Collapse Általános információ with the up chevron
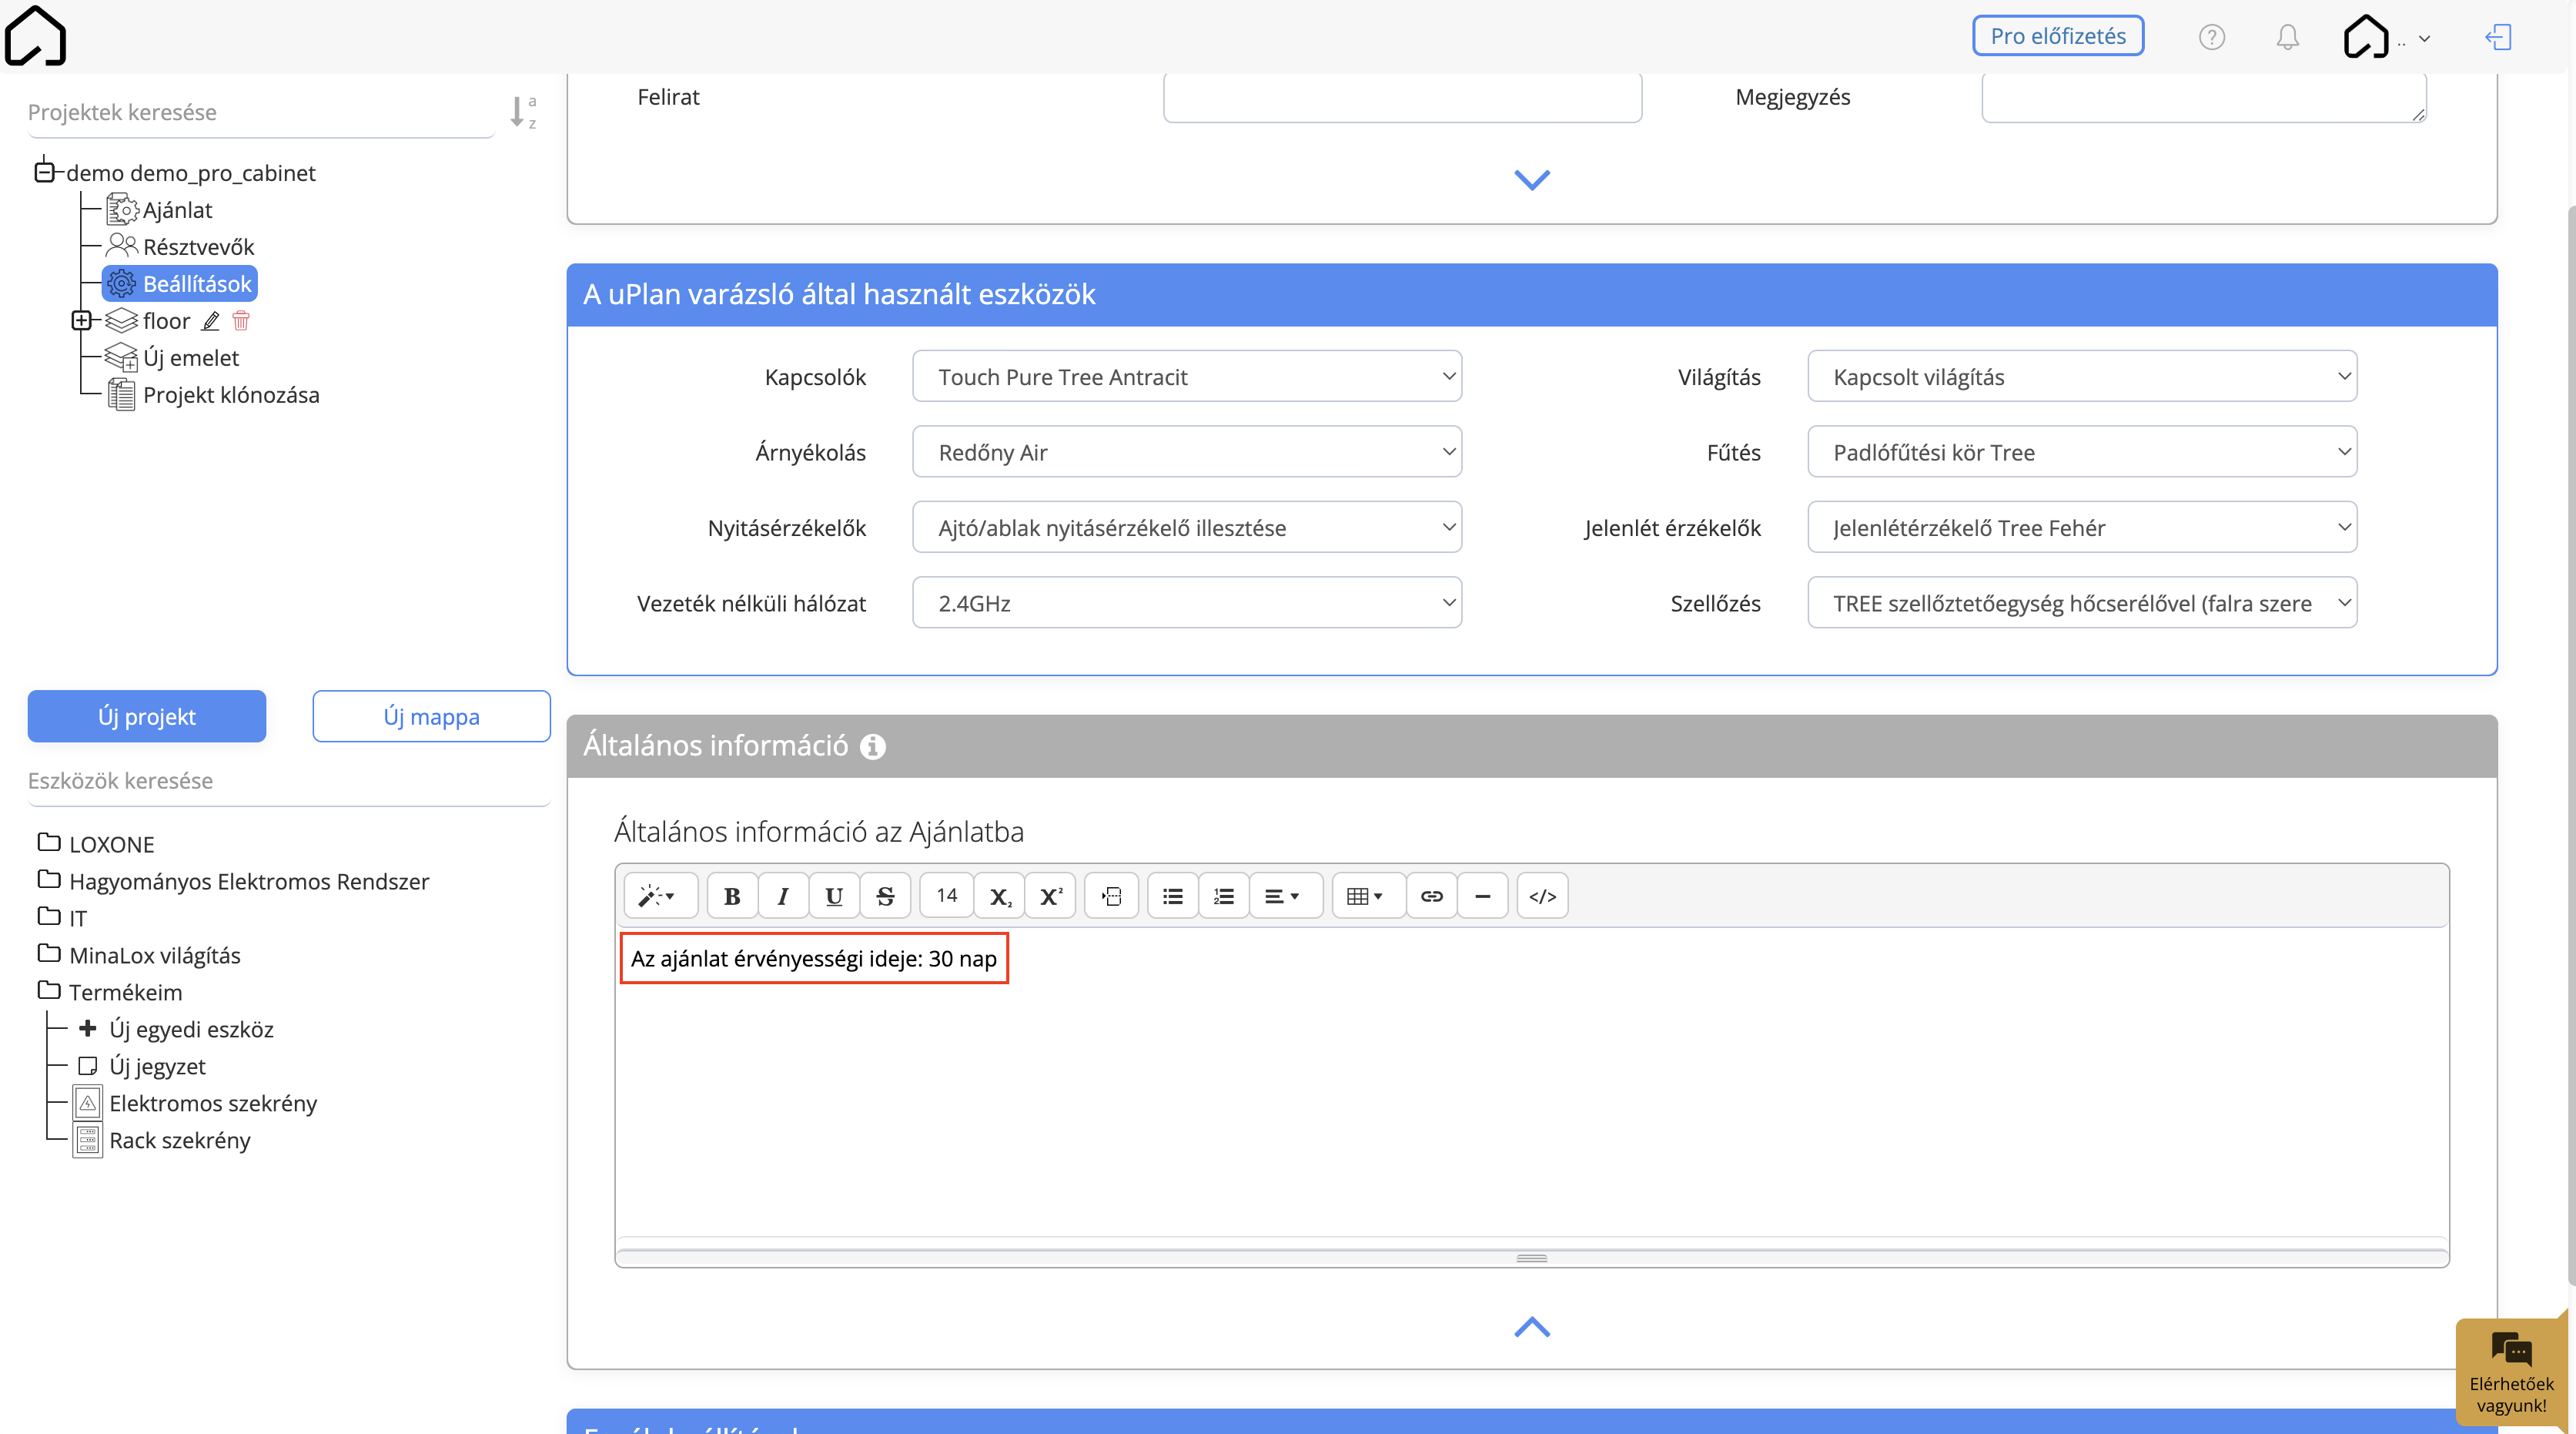The image size is (2576, 1434). coord(1532,1327)
